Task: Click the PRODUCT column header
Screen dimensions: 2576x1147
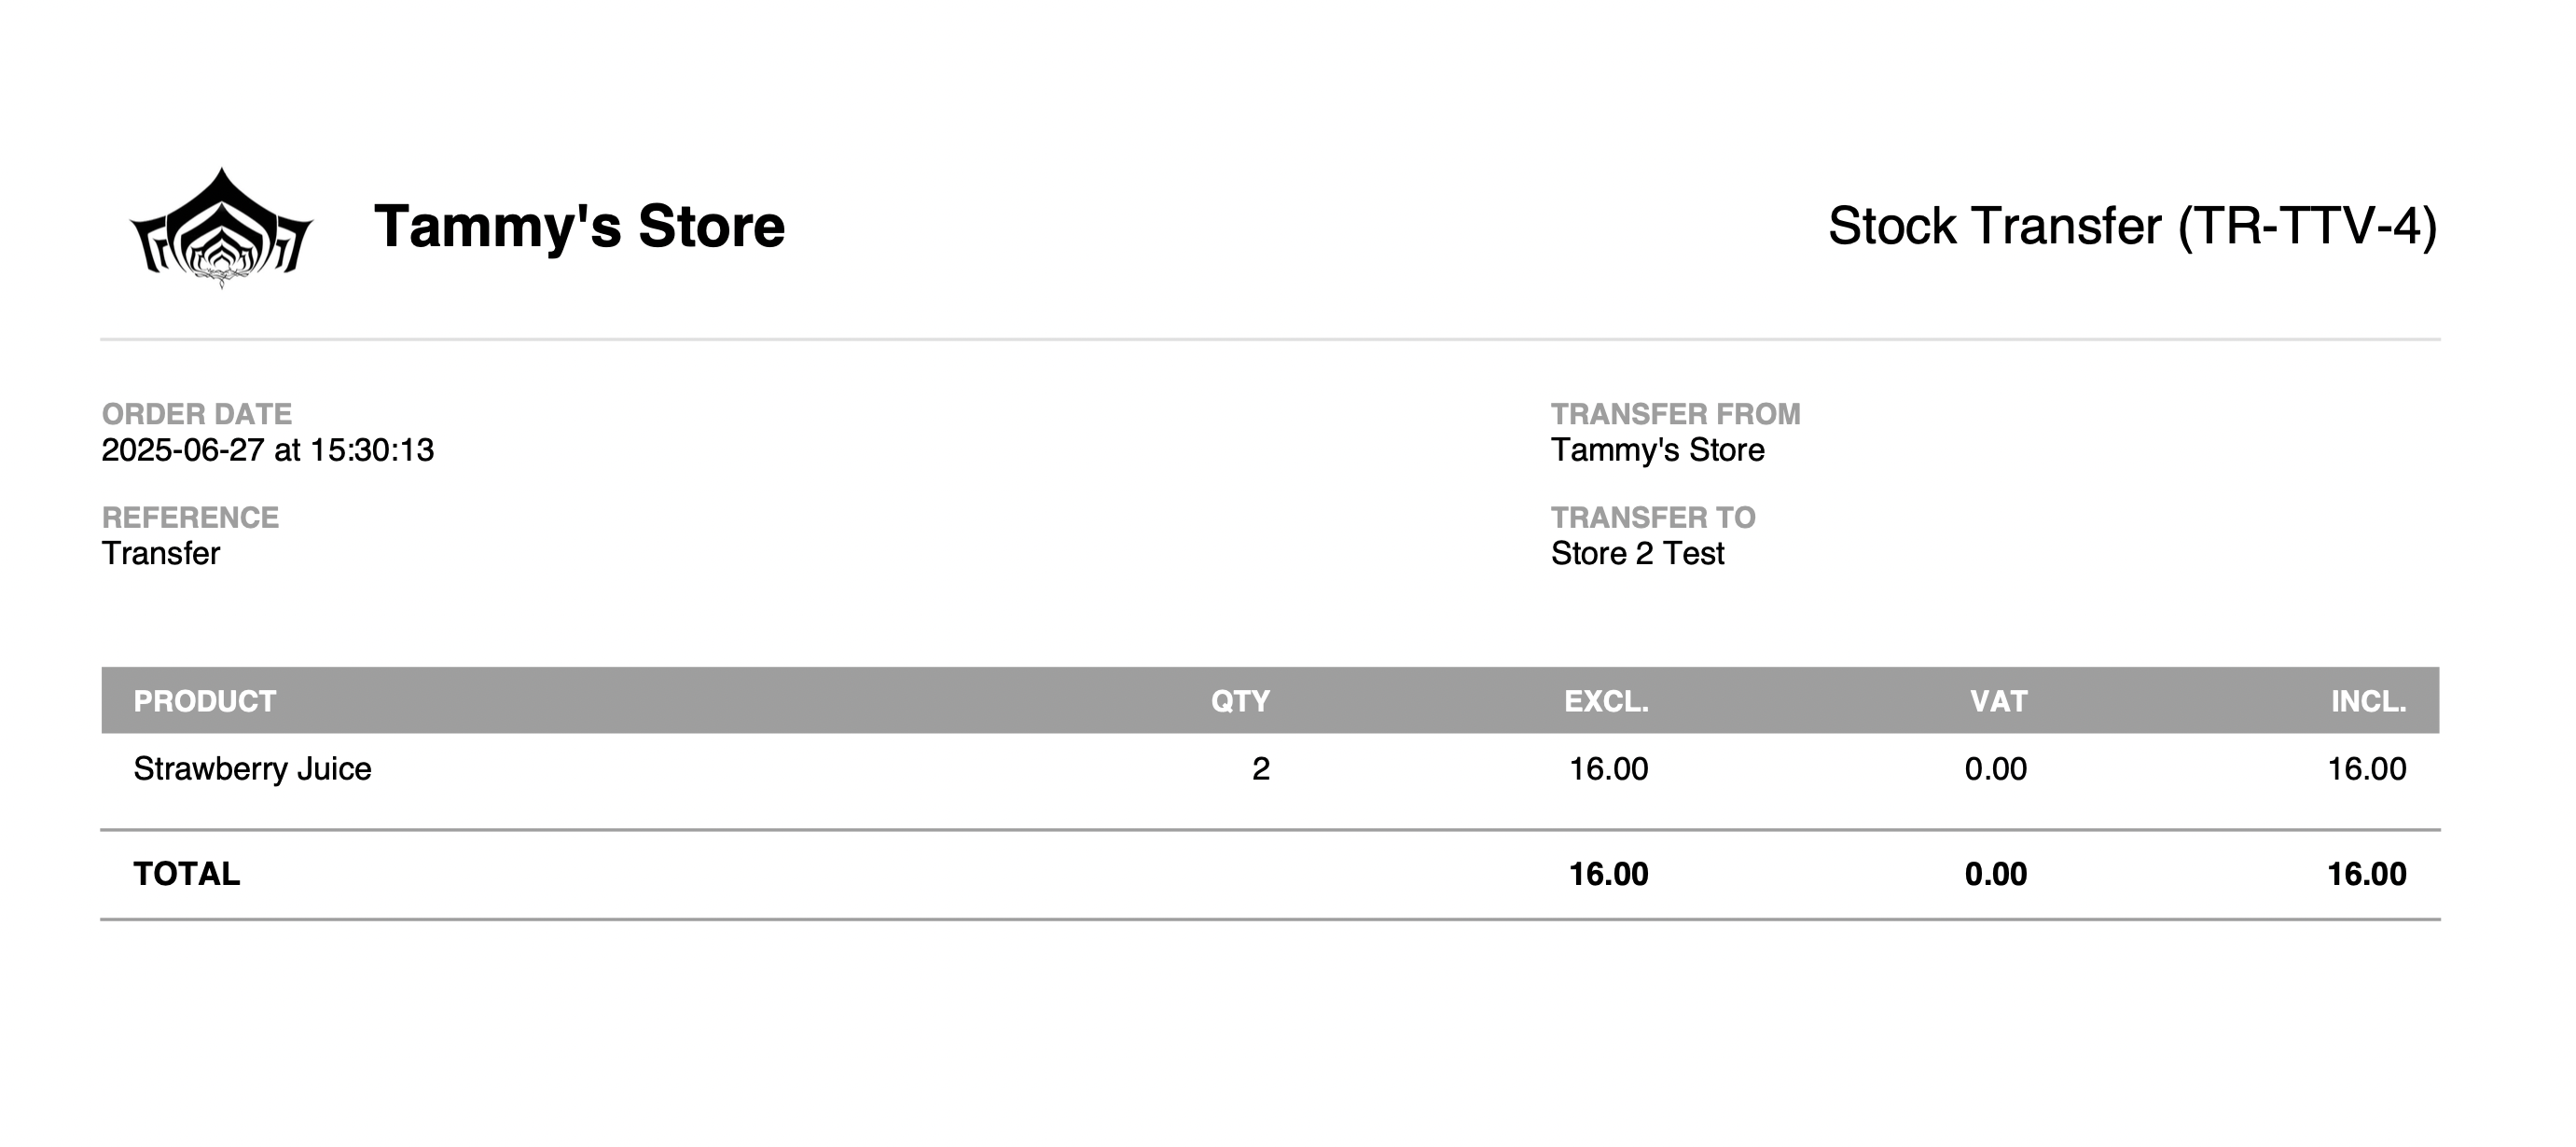Action: (x=205, y=701)
